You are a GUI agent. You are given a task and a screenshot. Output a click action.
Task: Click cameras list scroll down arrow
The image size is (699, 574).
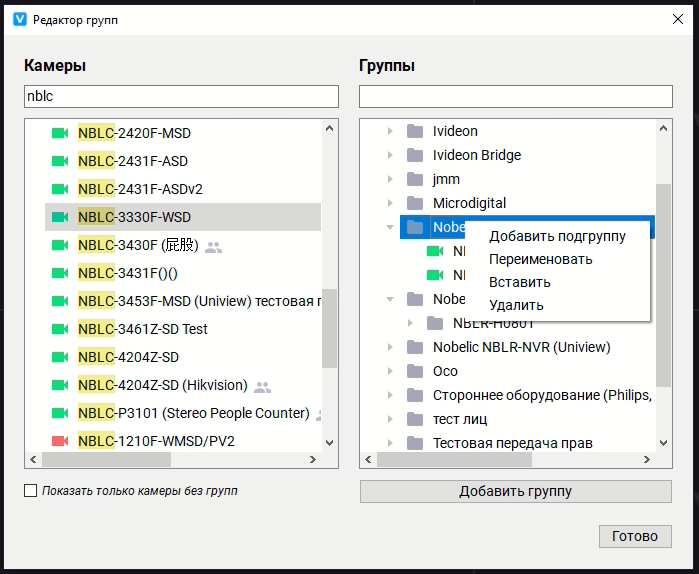(329, 443)
